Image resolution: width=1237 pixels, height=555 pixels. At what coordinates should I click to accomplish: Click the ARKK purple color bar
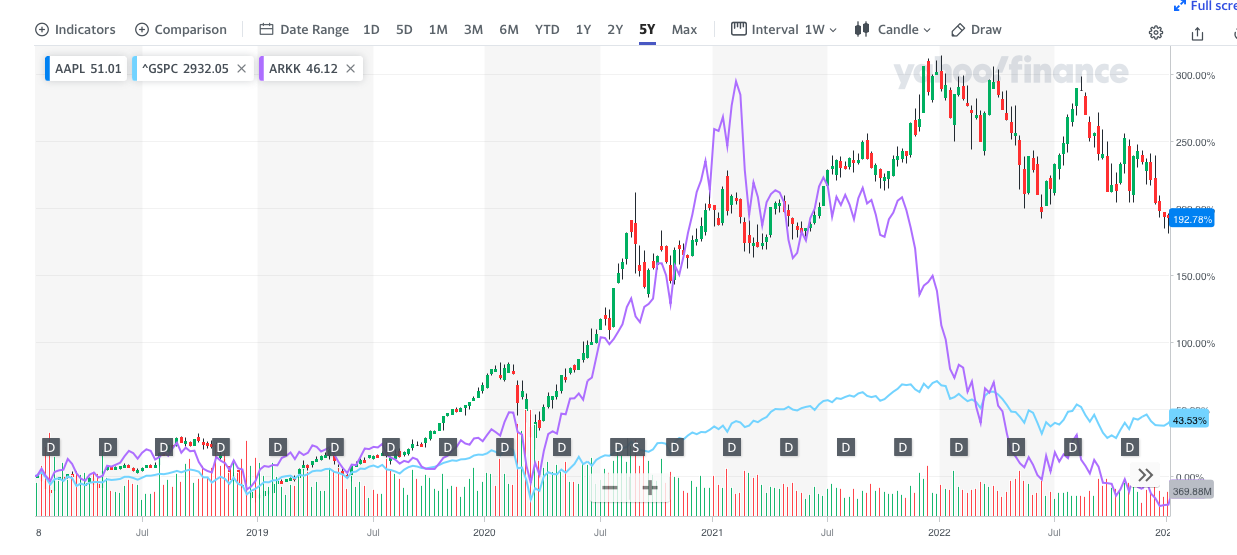260,69
